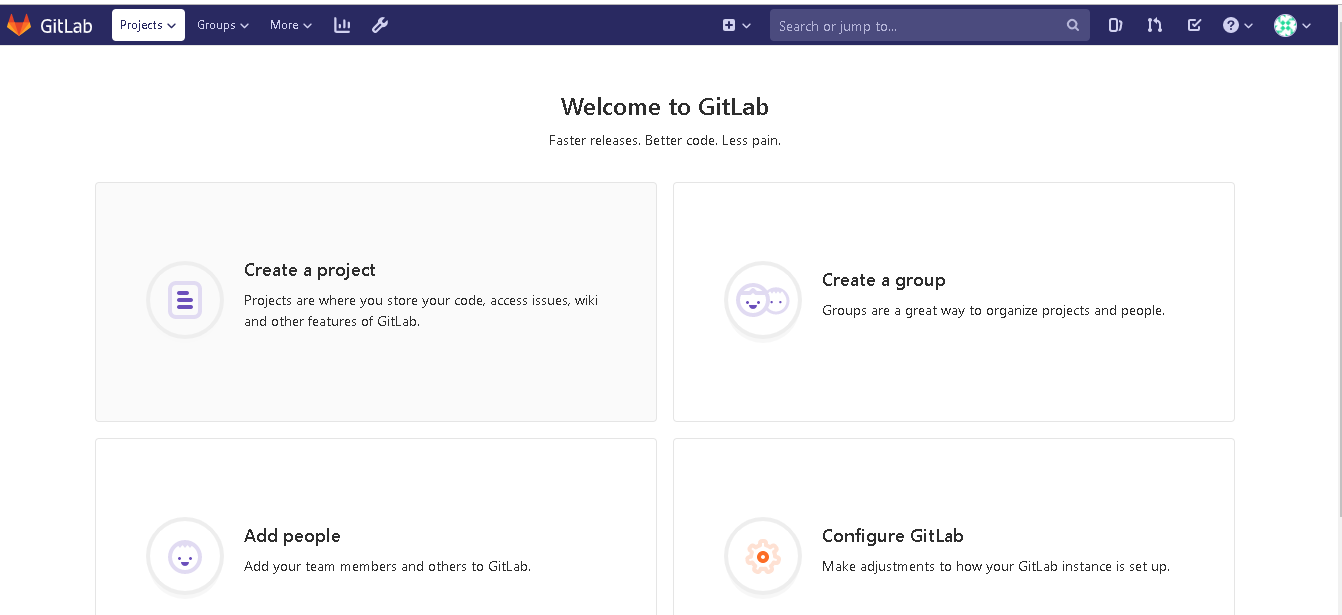The width and height of the screenshot is (1342, 615).
Task: Open the plus new-item dropdown
Action: click(737, 25)
